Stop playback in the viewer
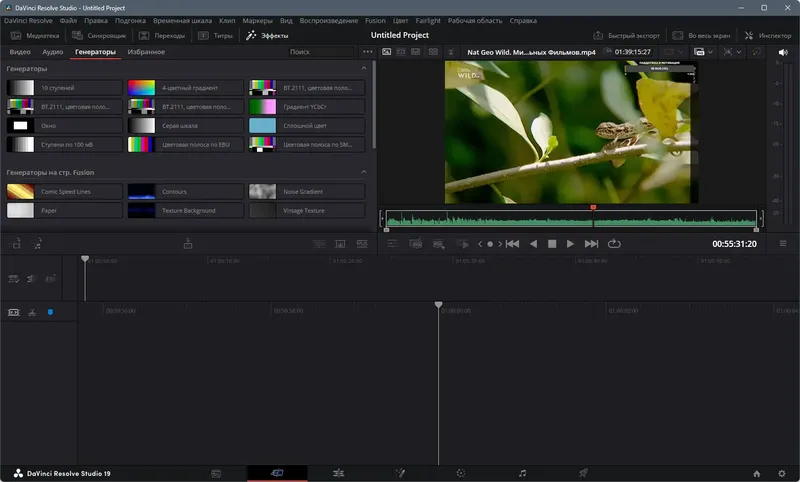The width and height of the screenshot is (800, 482). click(551, 243)
